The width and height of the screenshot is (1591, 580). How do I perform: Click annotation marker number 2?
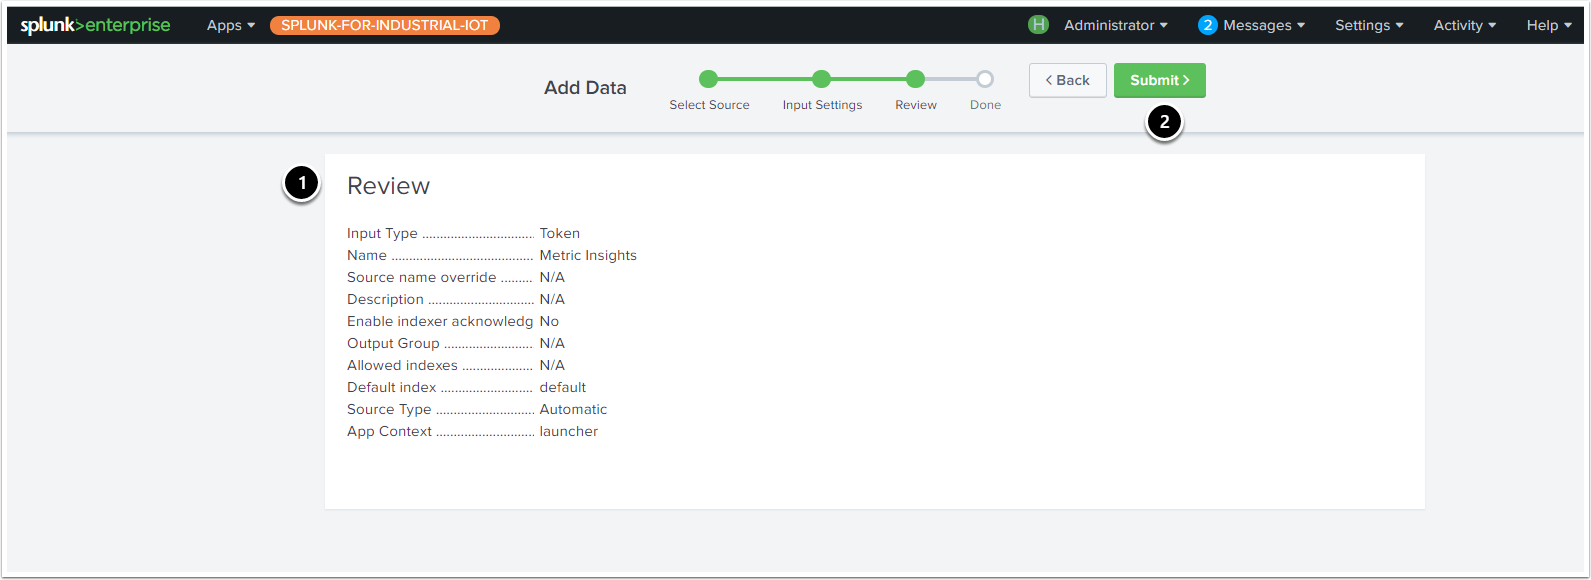coord(1164,123)
